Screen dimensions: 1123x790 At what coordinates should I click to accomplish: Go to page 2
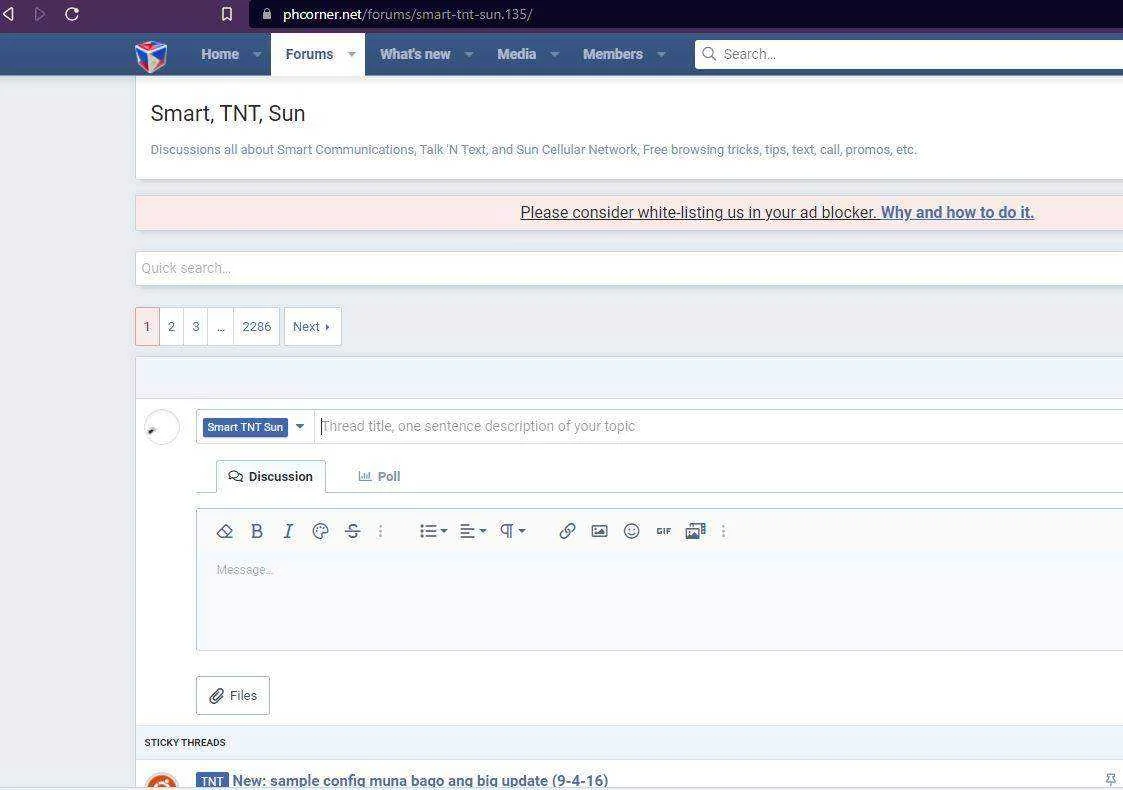[171, 327]
